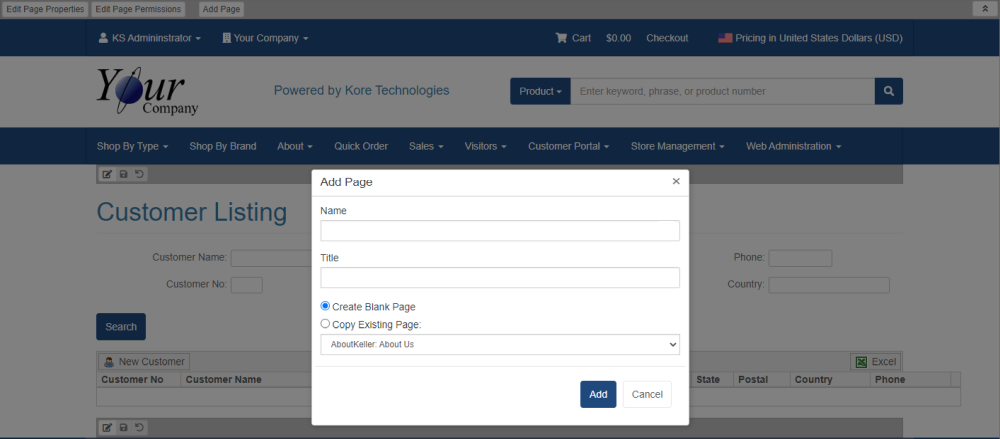
Task: Select the Copy Existing Page radio option
Action: (x=325, y=324)
